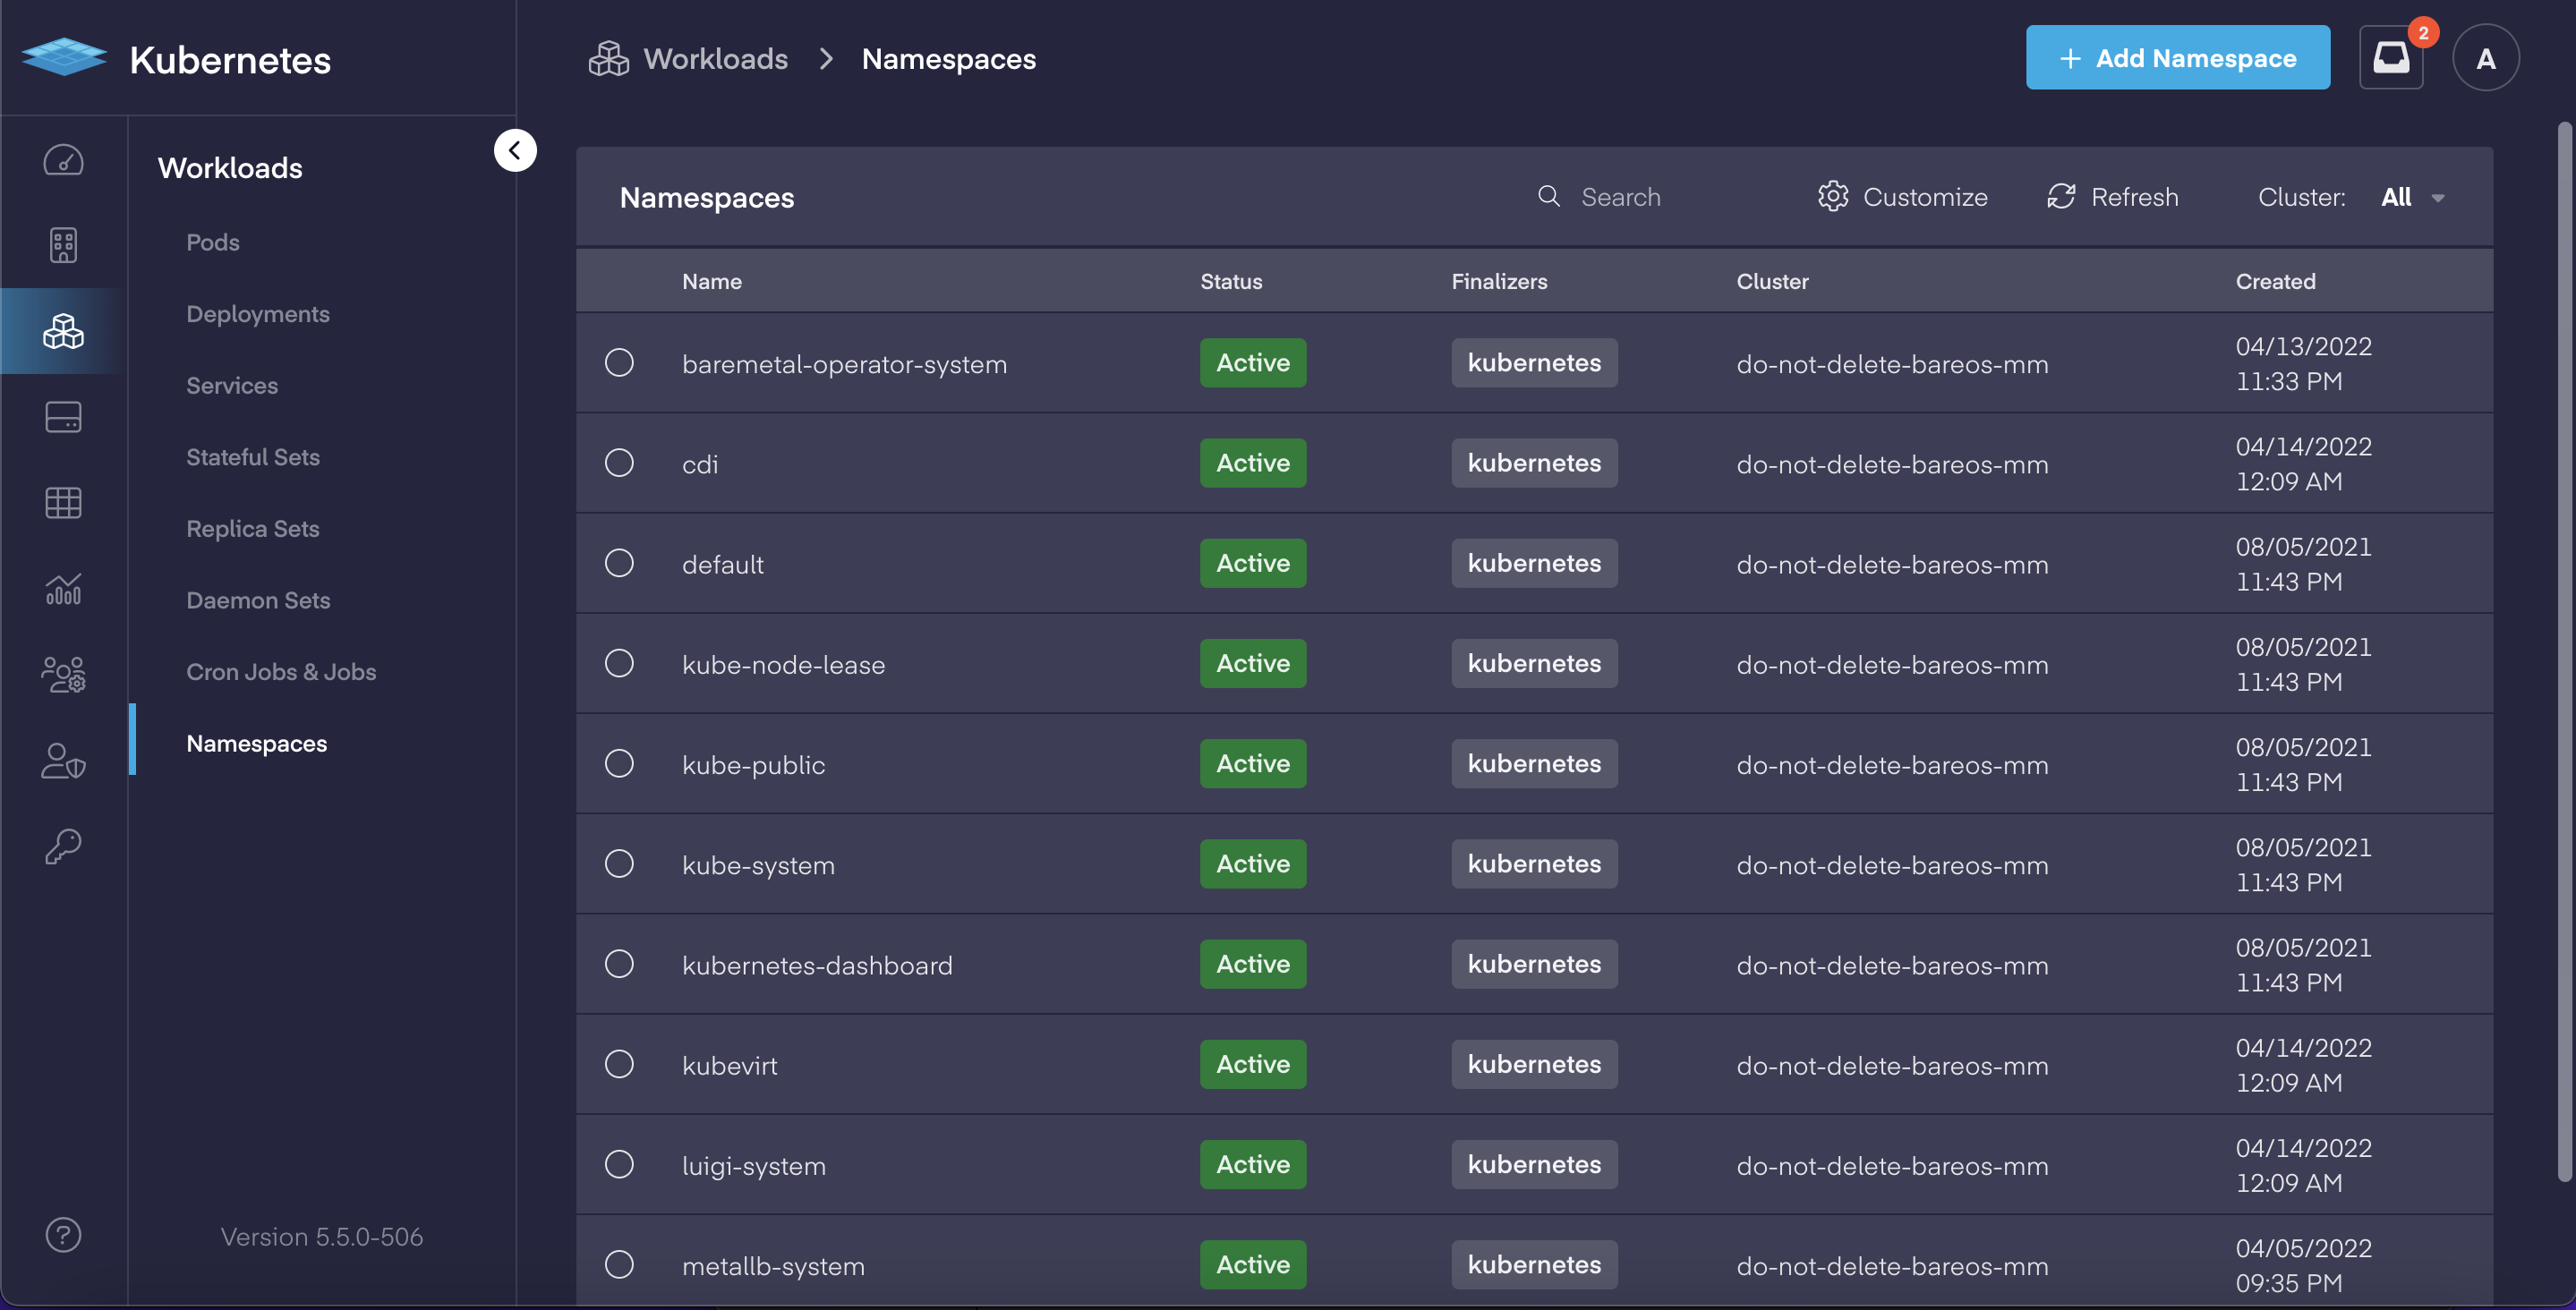
Task: Click the Customize button label
Action: (1925, 197)
